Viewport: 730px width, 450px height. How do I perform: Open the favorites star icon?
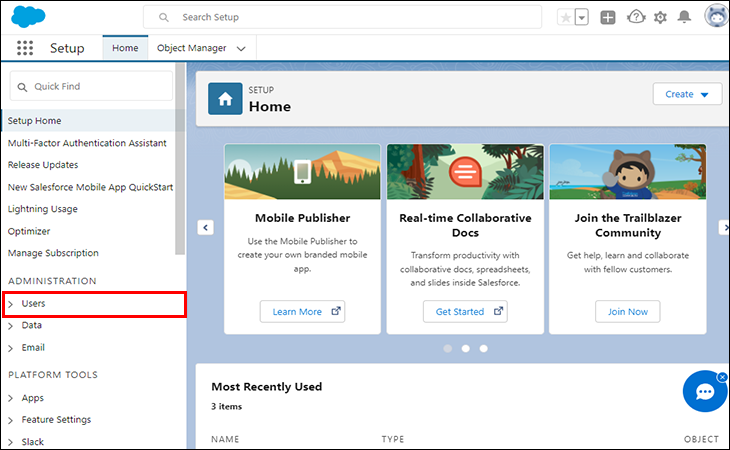pyautogui.click(x=566, y=17)
